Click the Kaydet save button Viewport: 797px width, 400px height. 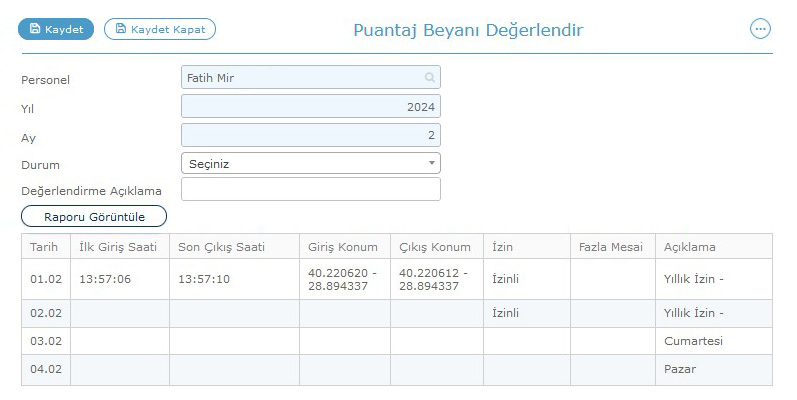56,29
